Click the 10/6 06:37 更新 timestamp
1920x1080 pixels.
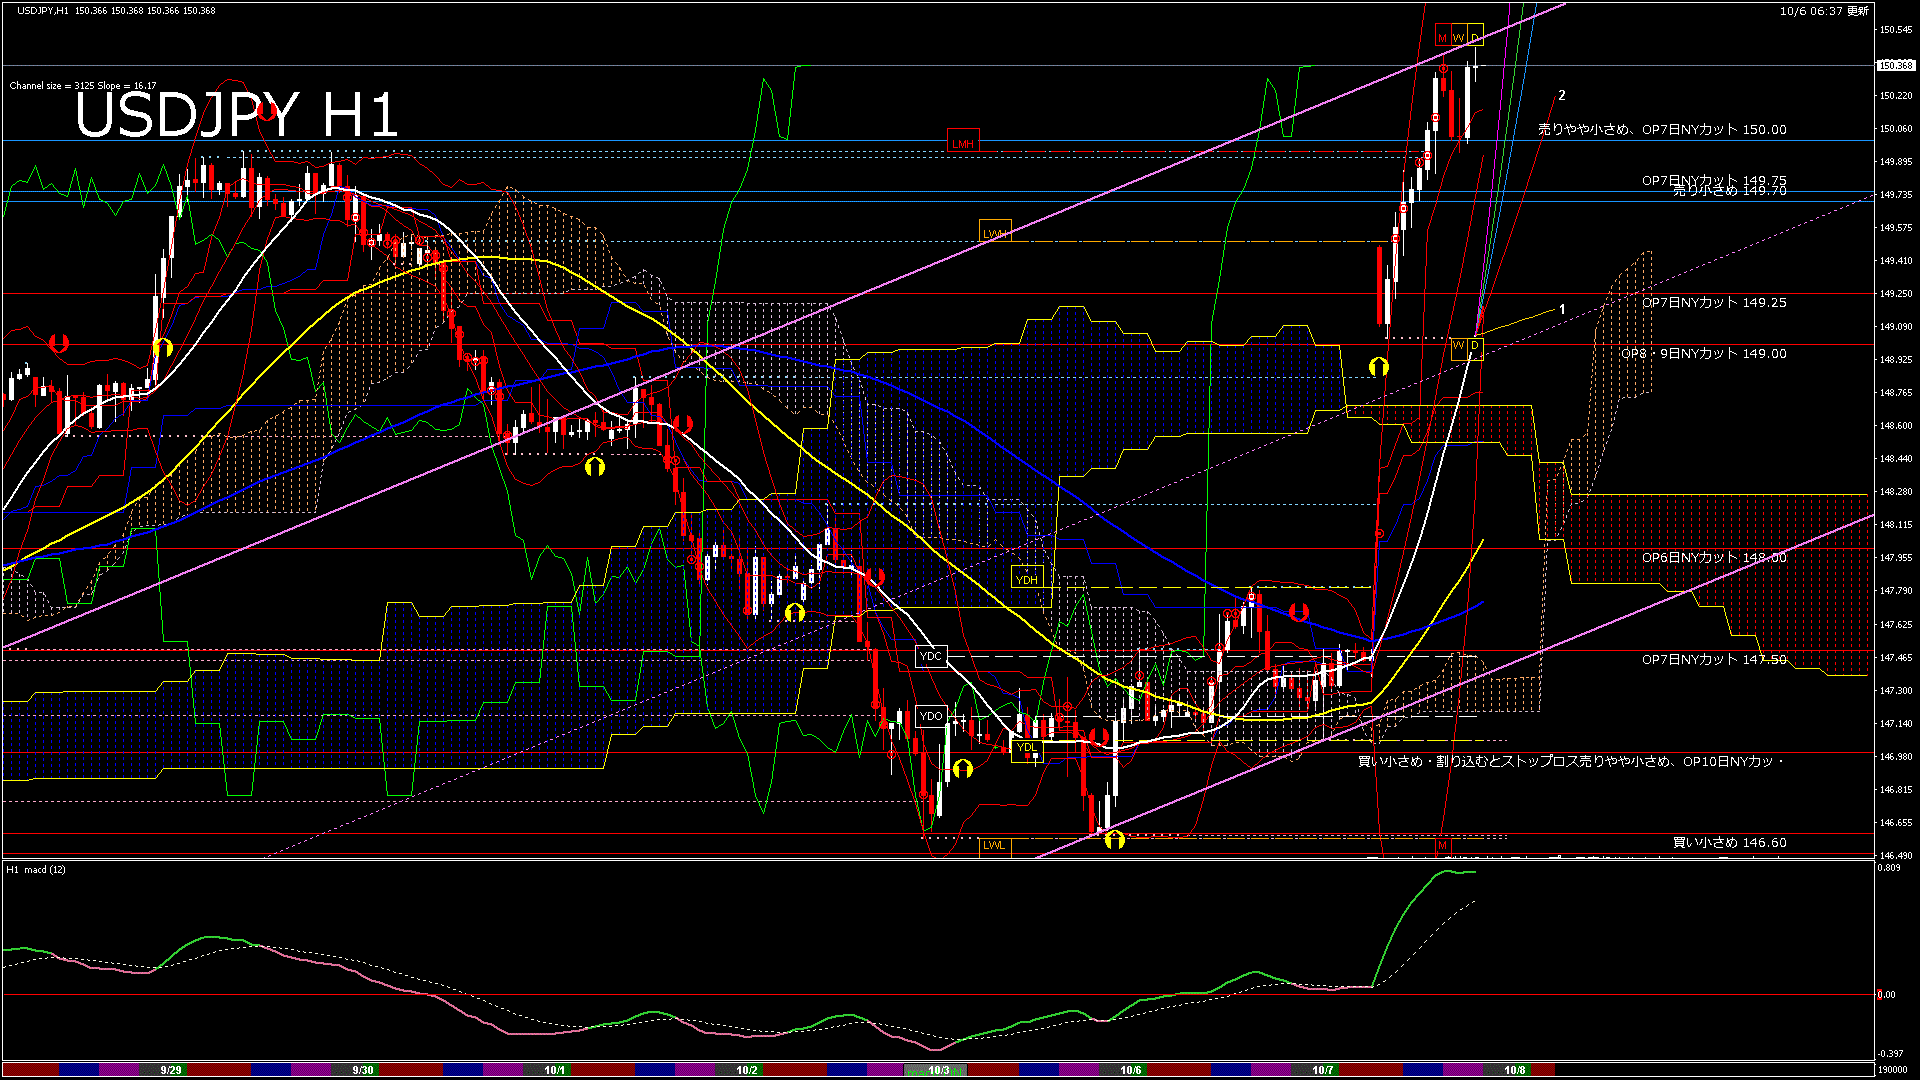click(1823, 11)
